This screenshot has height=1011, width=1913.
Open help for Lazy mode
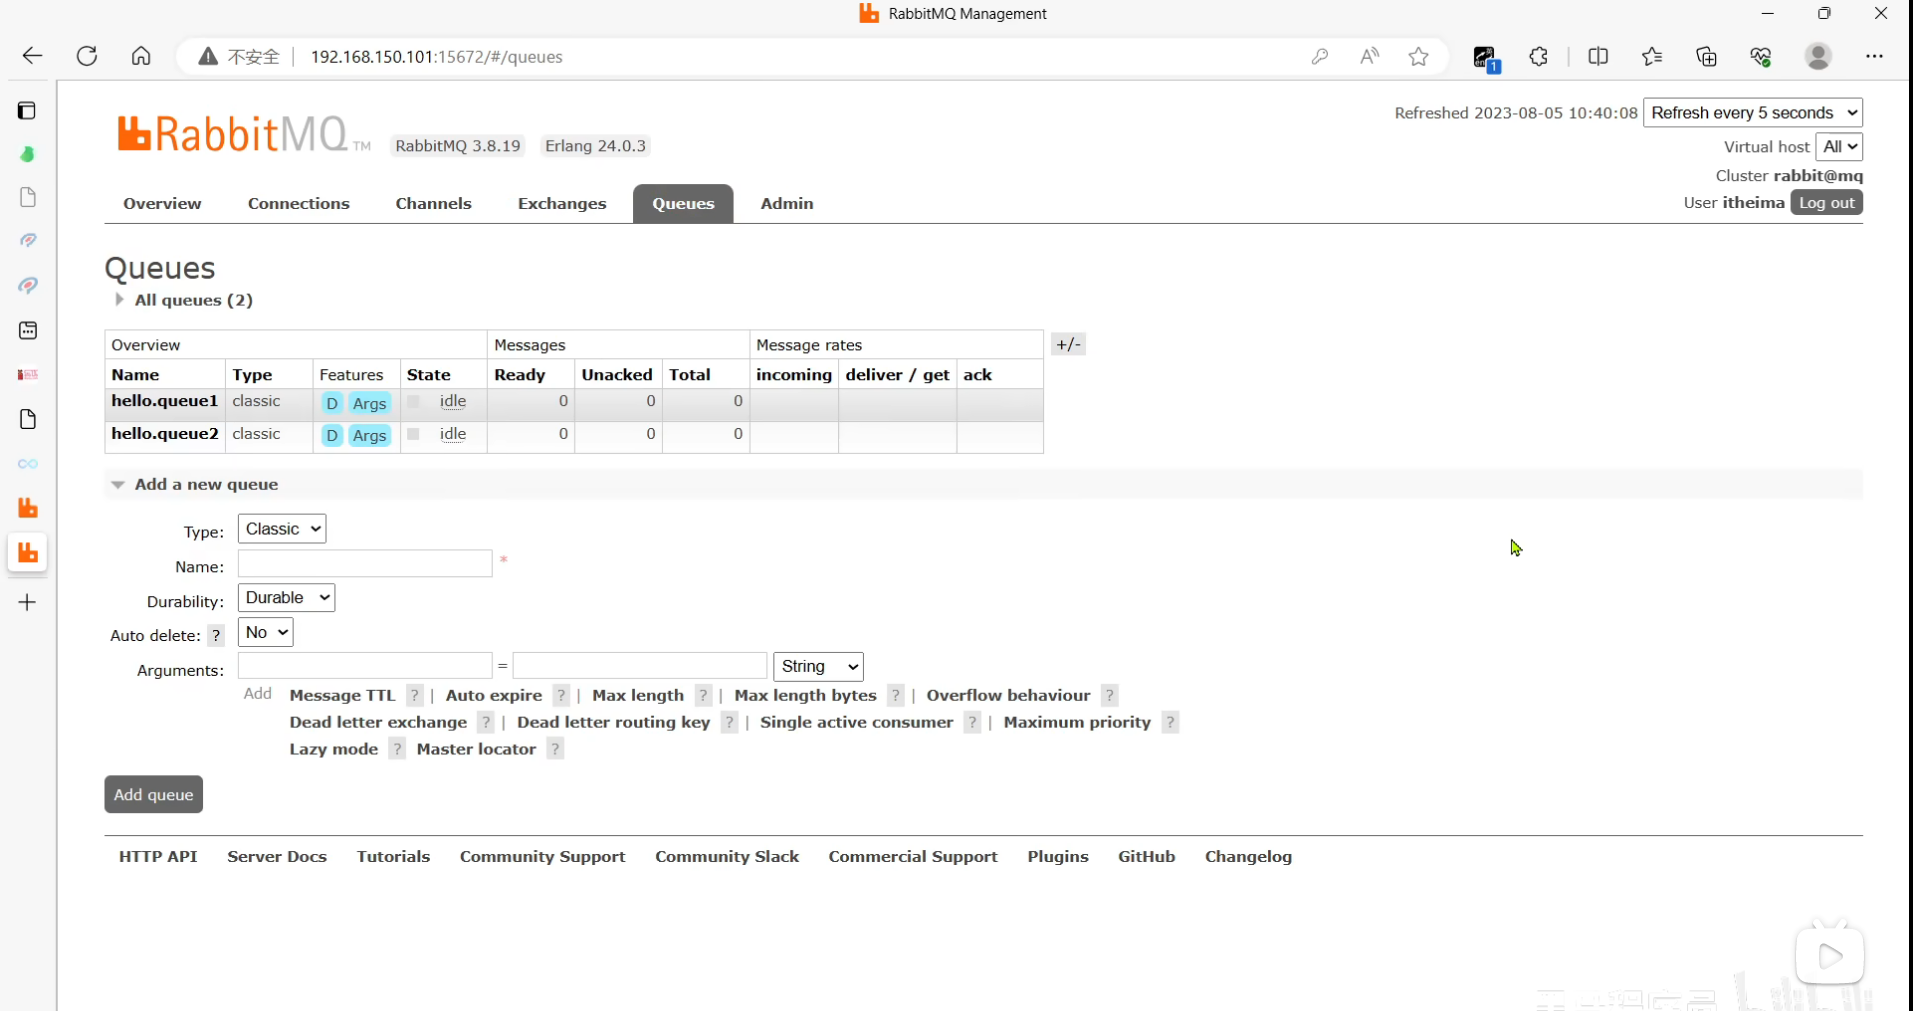coord(397,749)
